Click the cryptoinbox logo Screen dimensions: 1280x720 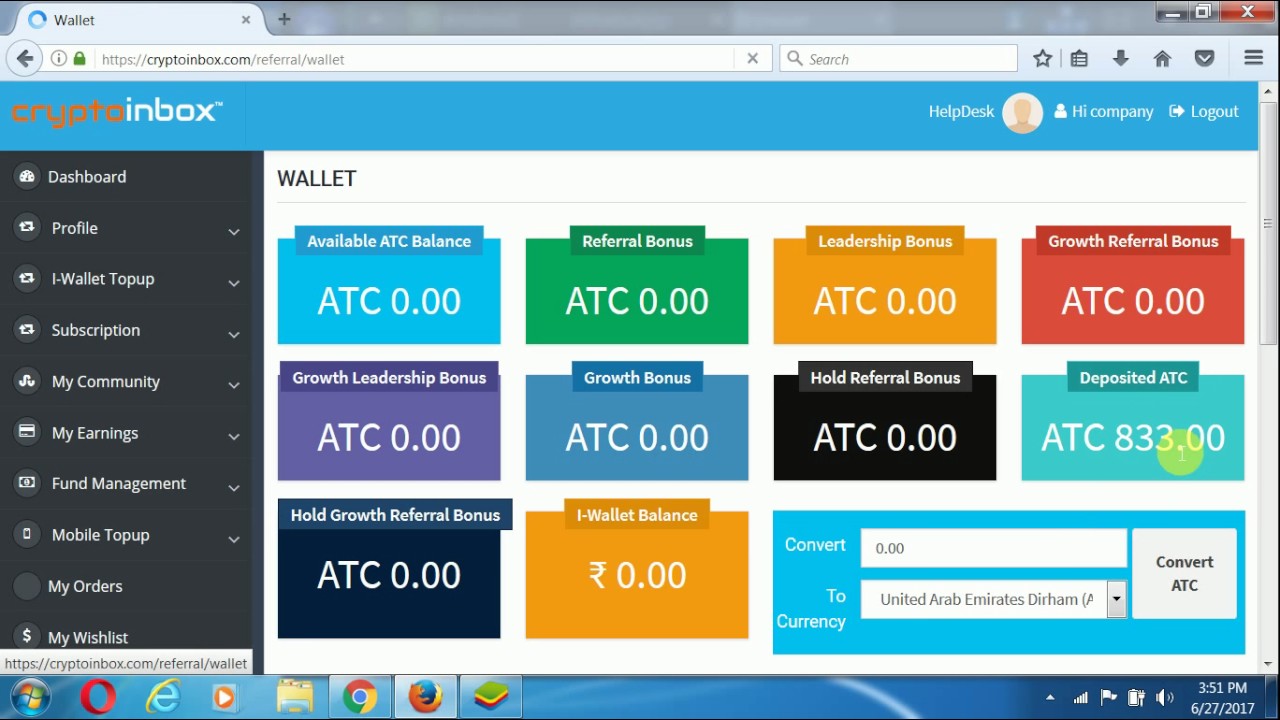(x=117, y=111)
